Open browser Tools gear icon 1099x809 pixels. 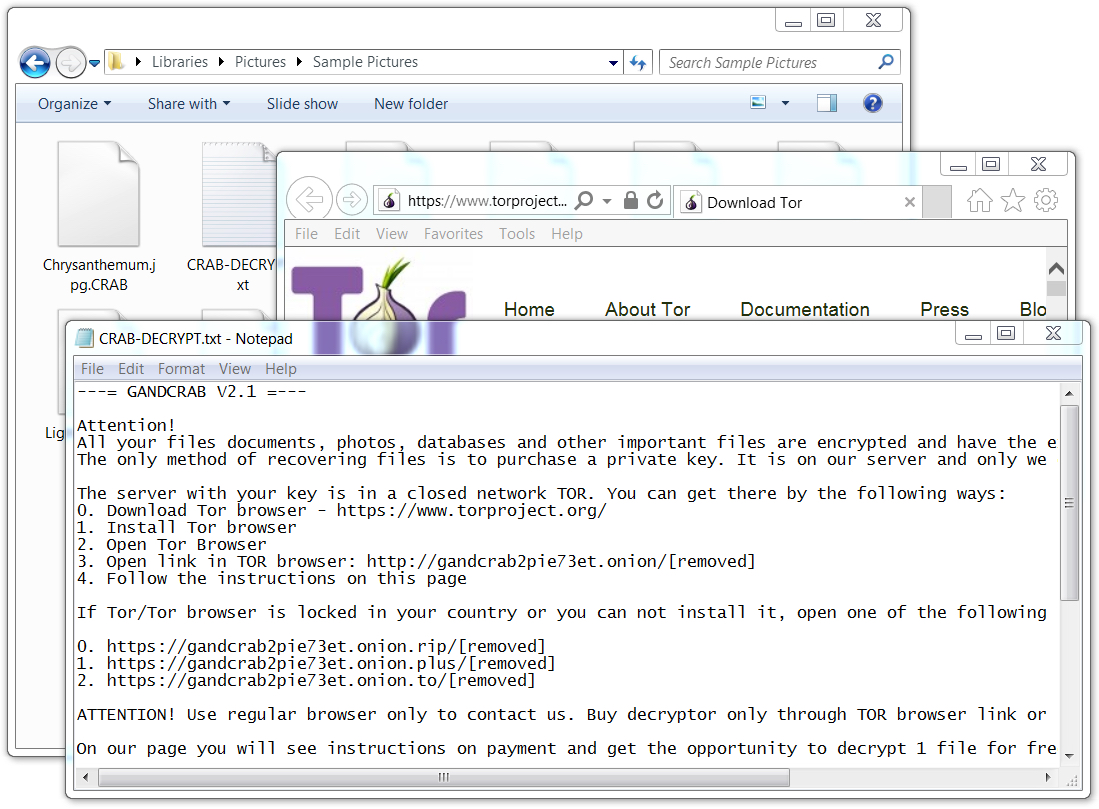pos(1046,200)
